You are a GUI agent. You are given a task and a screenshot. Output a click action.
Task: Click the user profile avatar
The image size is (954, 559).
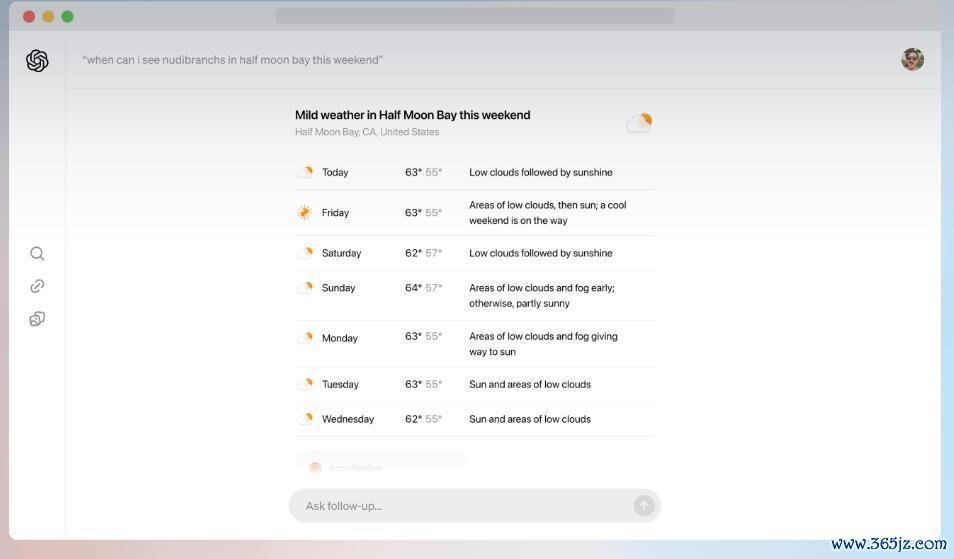tap(912, 60)
